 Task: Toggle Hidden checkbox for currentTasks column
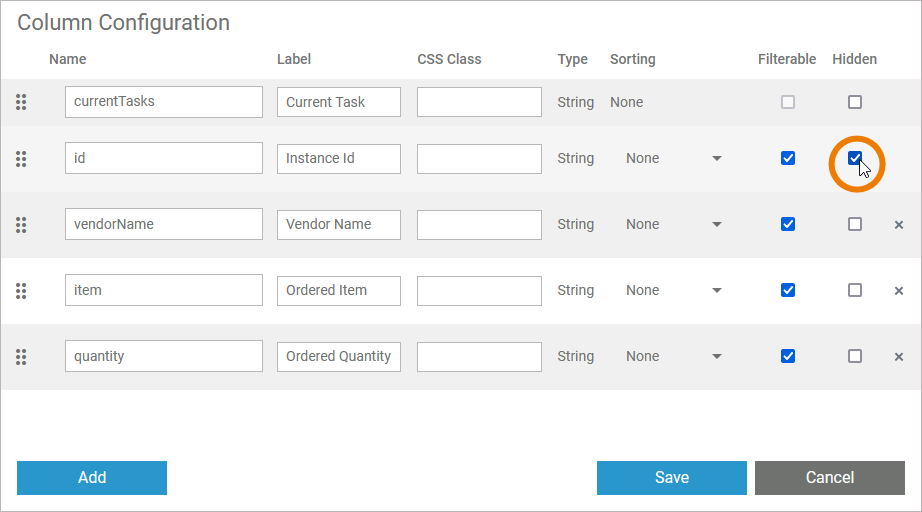click(854, 102)
